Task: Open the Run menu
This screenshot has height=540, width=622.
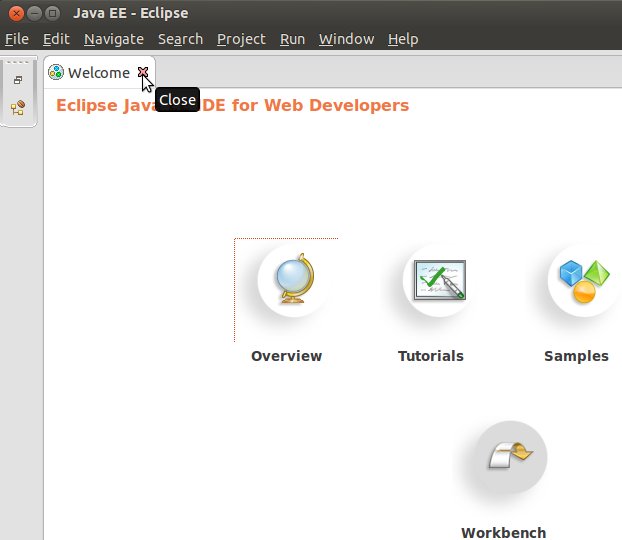Action: click(292, 39)
